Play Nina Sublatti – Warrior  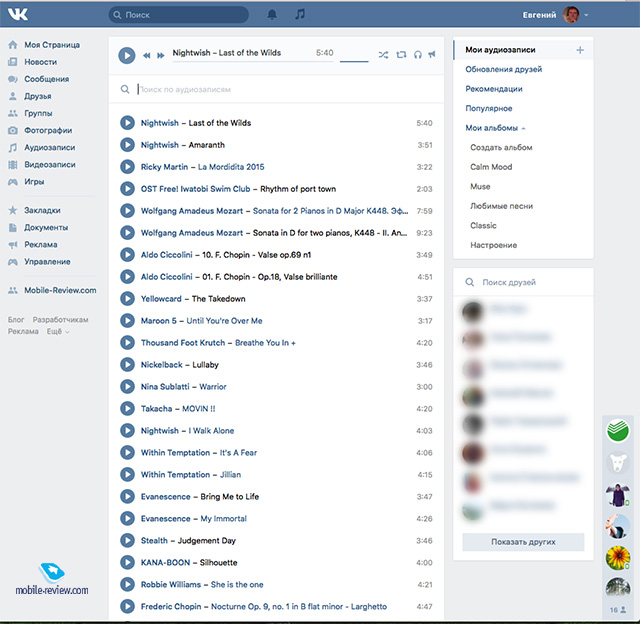click(127, 386)
